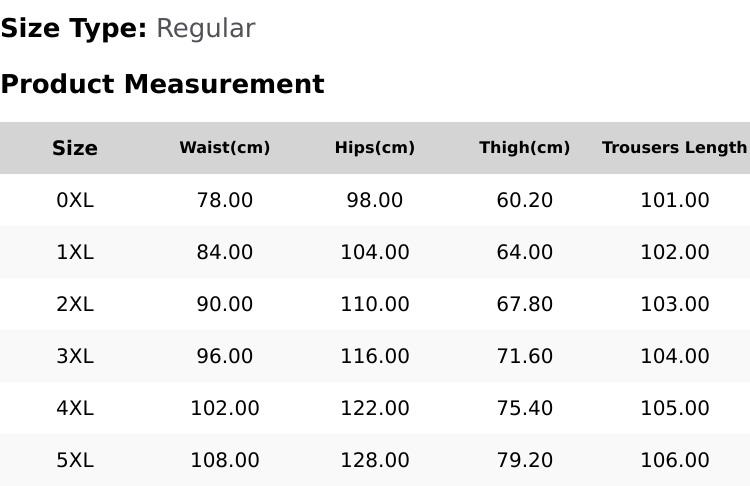Click the 102.00 waist value for 4XL

(225, 409)
